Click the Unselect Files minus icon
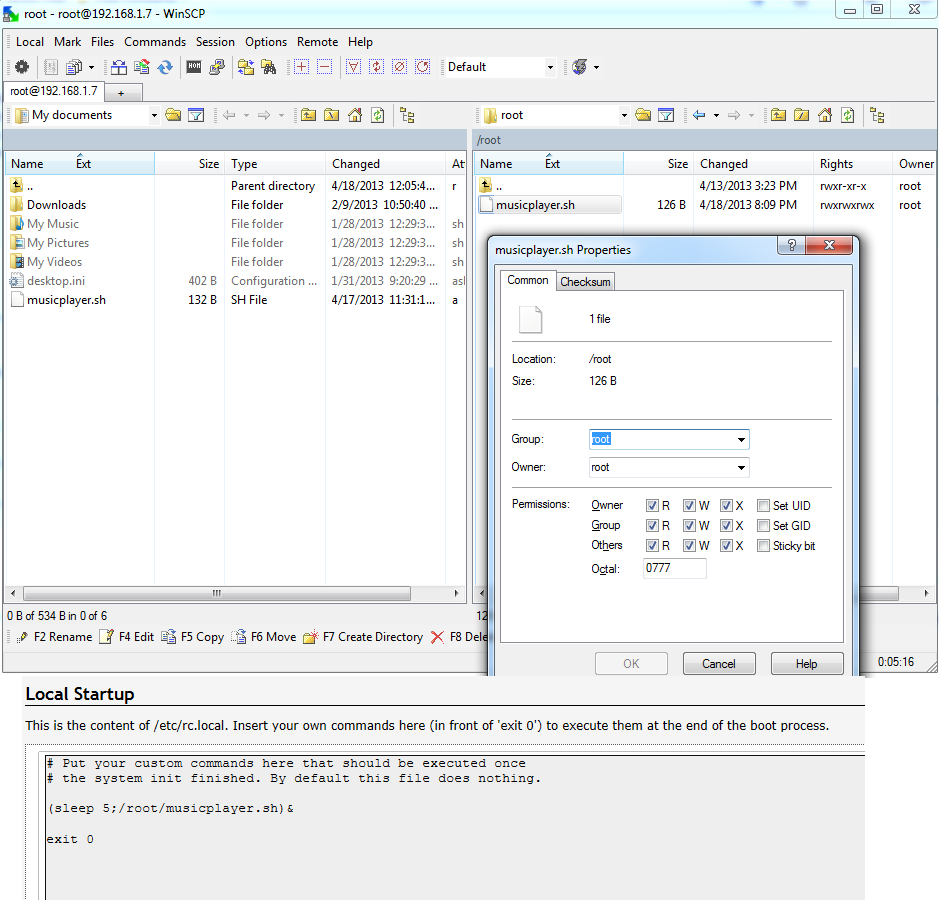The height and width of the screenshot is (900, 939). (324, 67)
